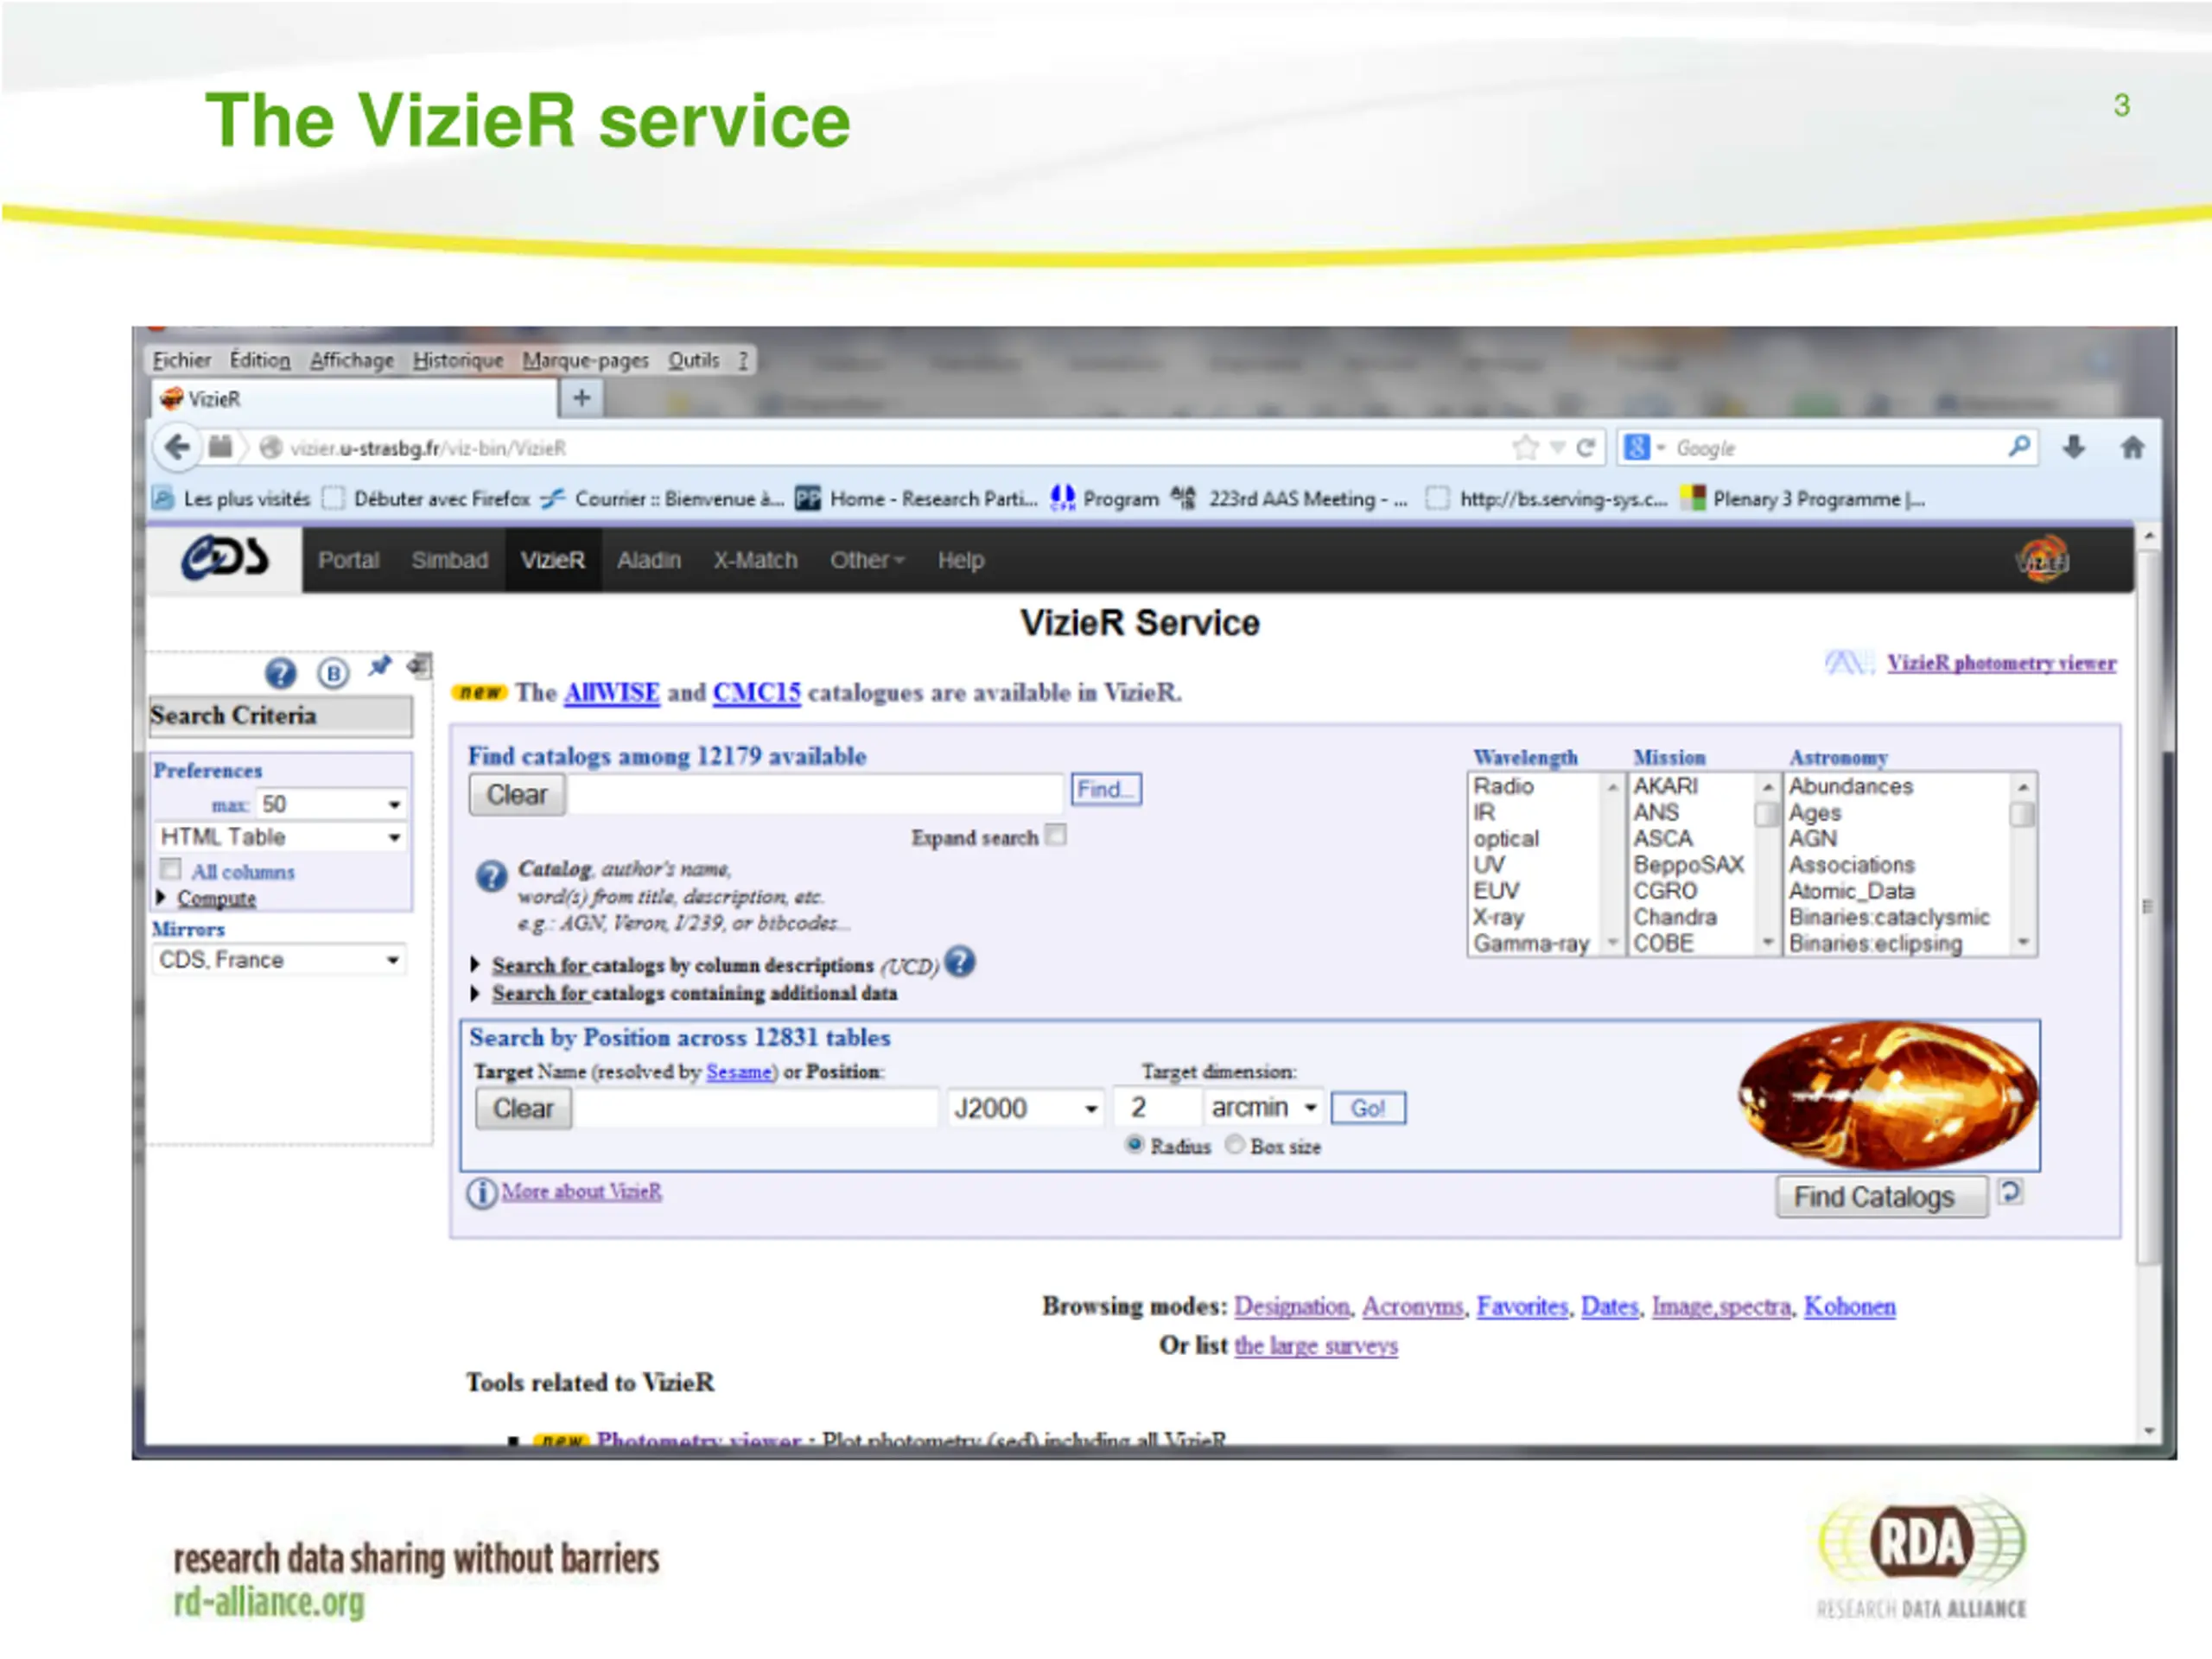Image resolution: width=2212 pixels, height=1659 pixels.
Task: Click the browser back arrow button
Action: 177,447
